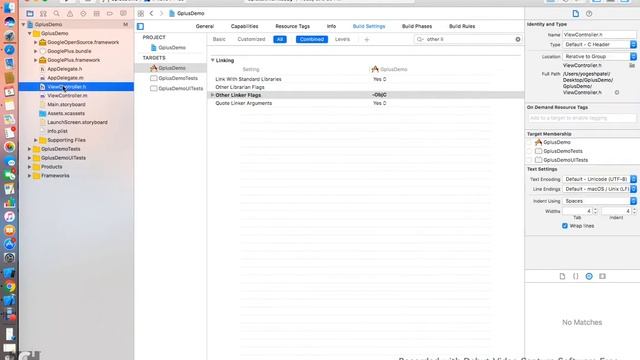
Task: Switch to the Build Phases tab
Action: click(417, 26)
